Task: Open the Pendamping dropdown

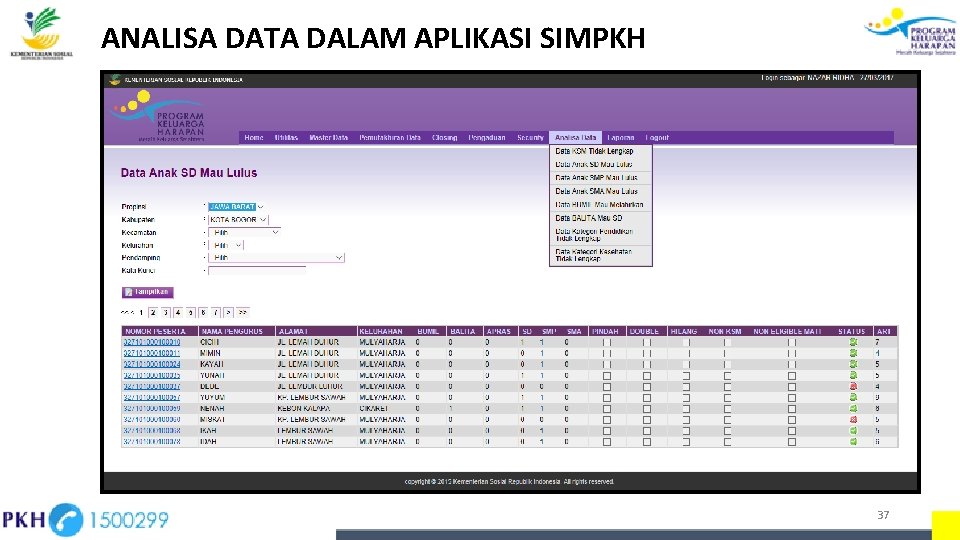Action: click(x=276, y=258)
